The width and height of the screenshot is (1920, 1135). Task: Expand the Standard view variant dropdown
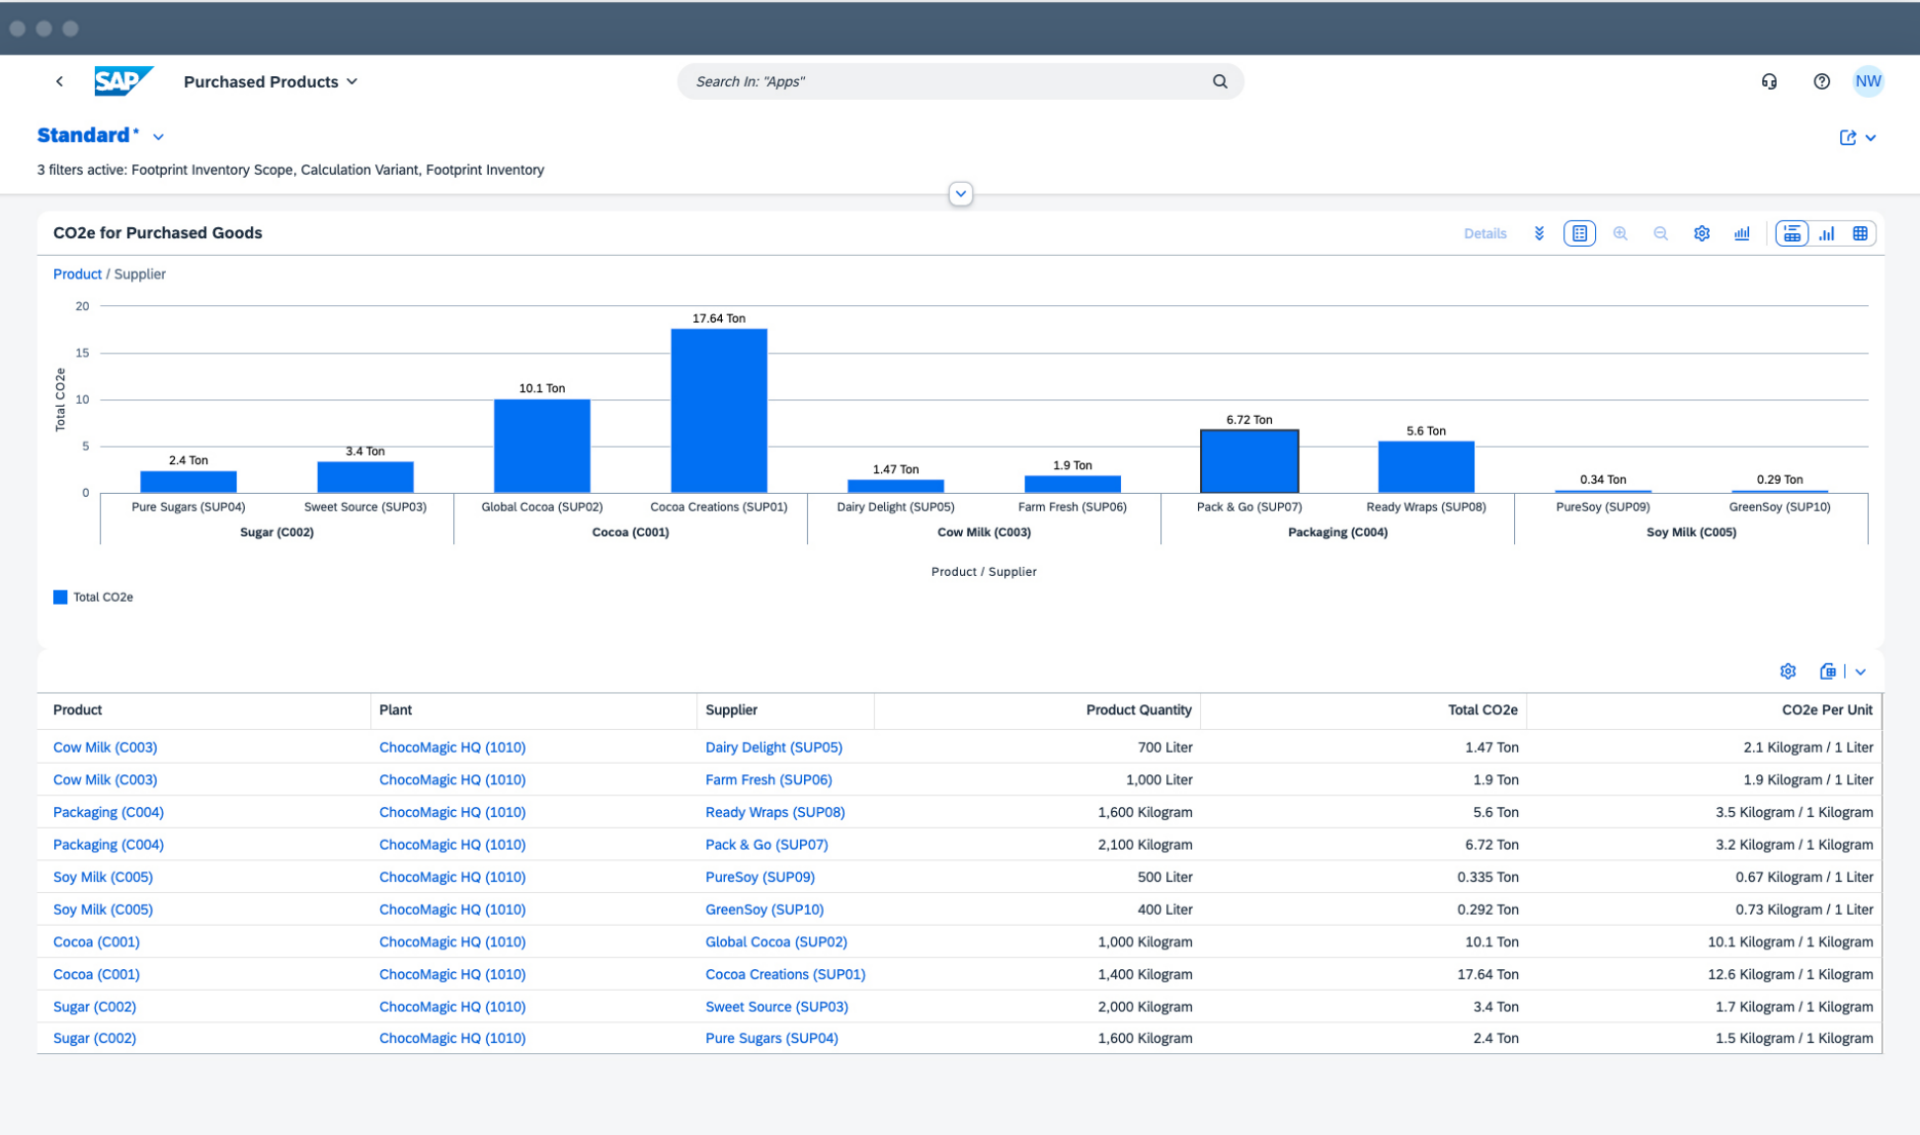pyautogui.click(x=158, y=136)
